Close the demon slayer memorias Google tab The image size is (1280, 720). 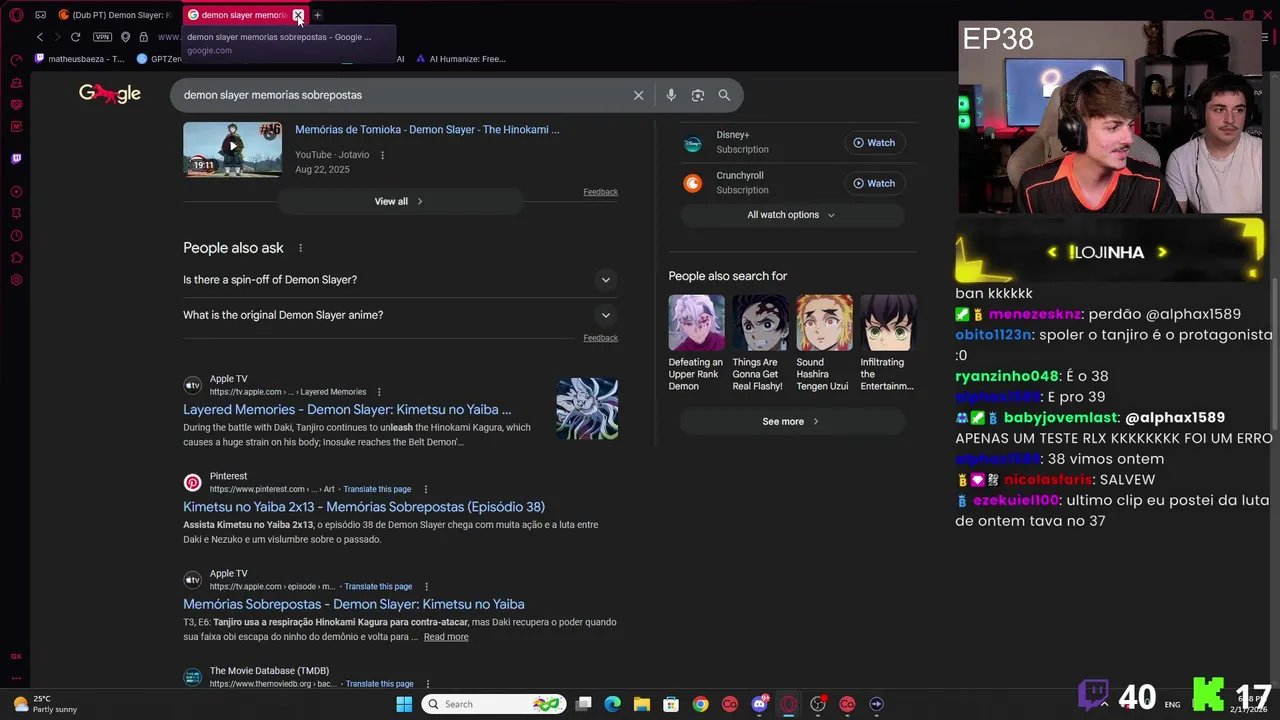[x=298, y=15]
